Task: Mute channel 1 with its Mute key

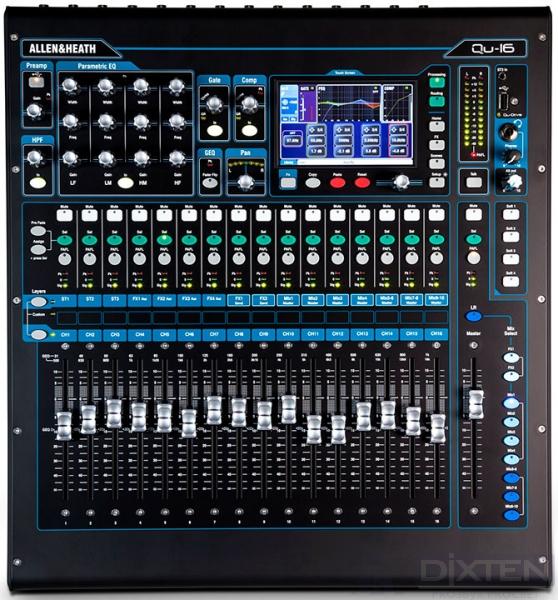Action: pos(65,215)
